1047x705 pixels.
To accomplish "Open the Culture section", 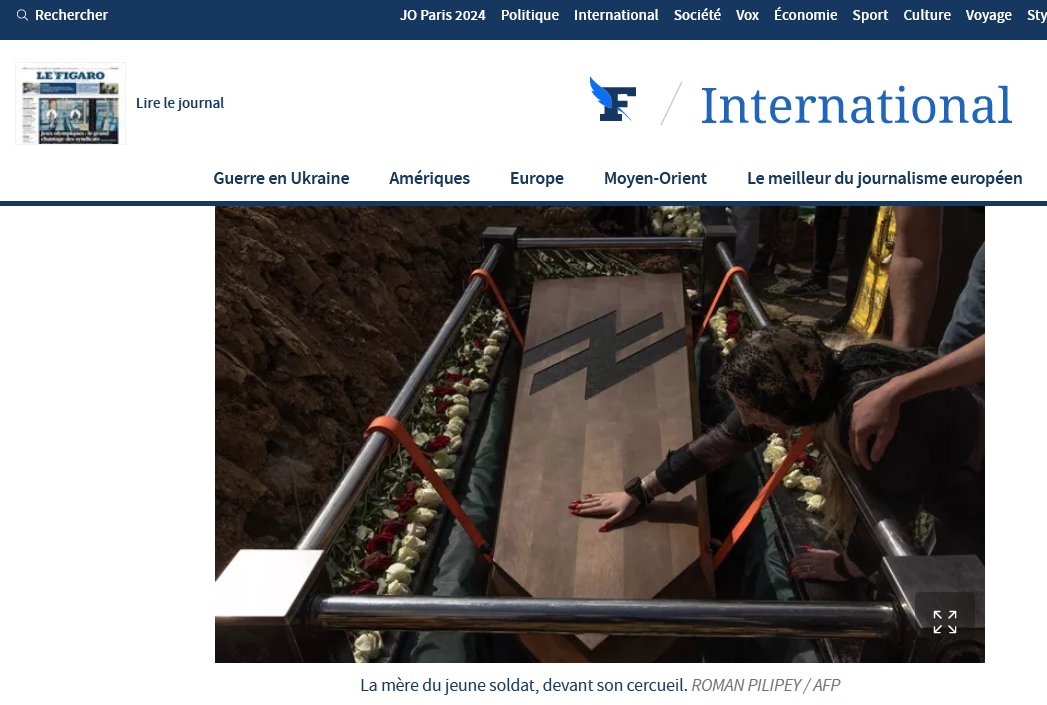I will click(927, 15).
